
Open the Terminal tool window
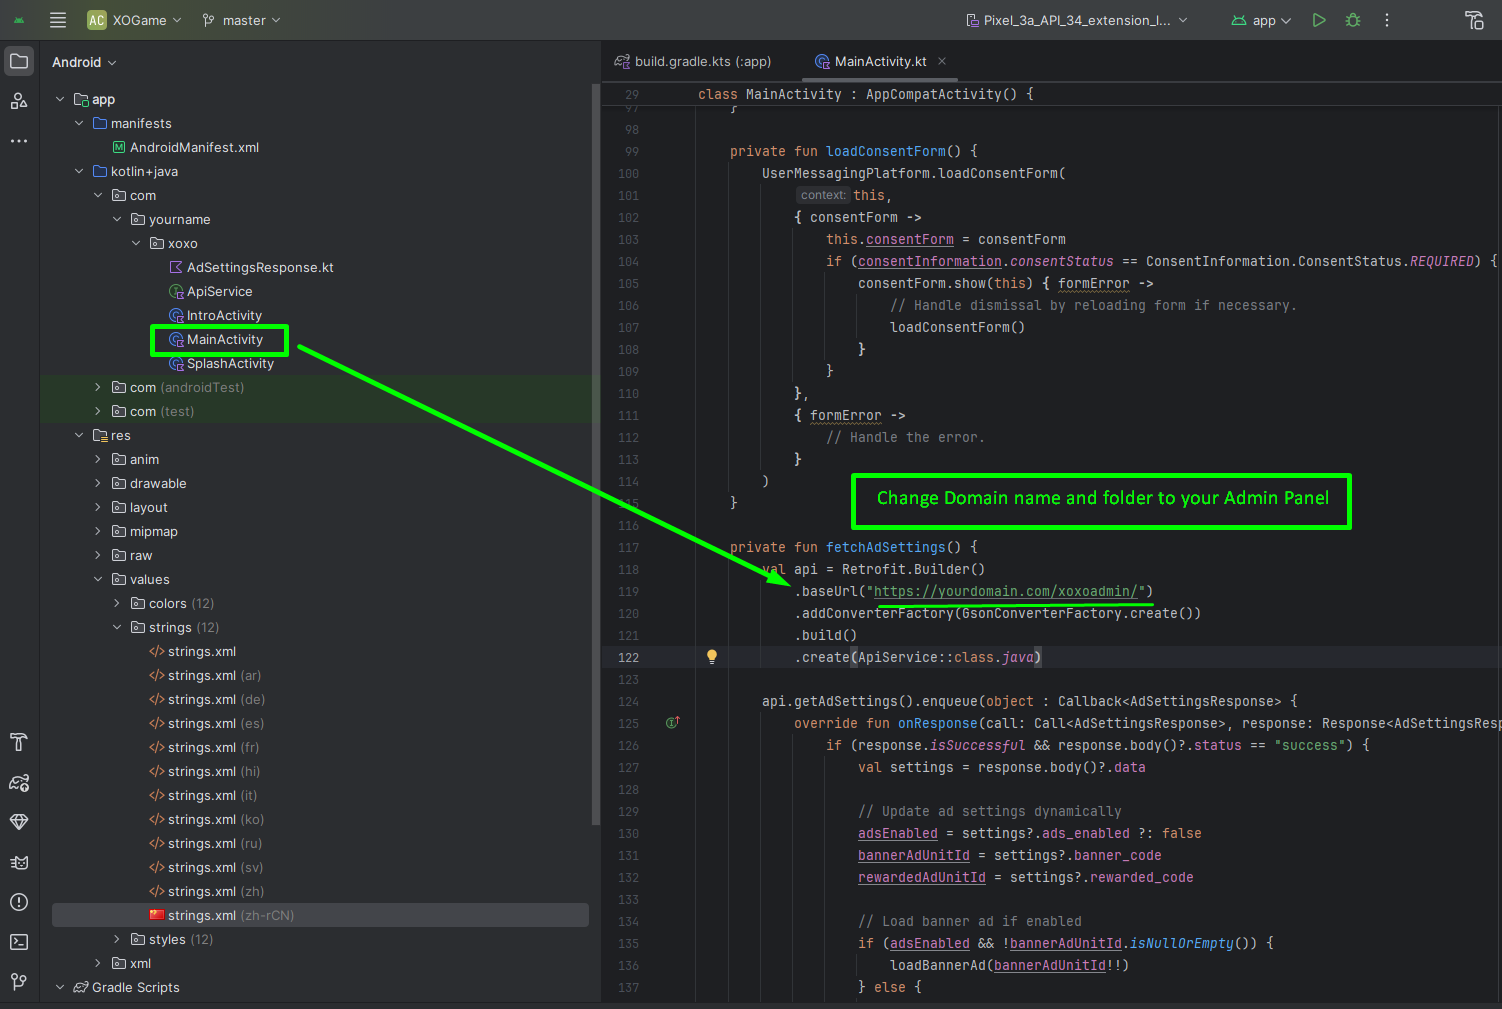coord(19,942)
